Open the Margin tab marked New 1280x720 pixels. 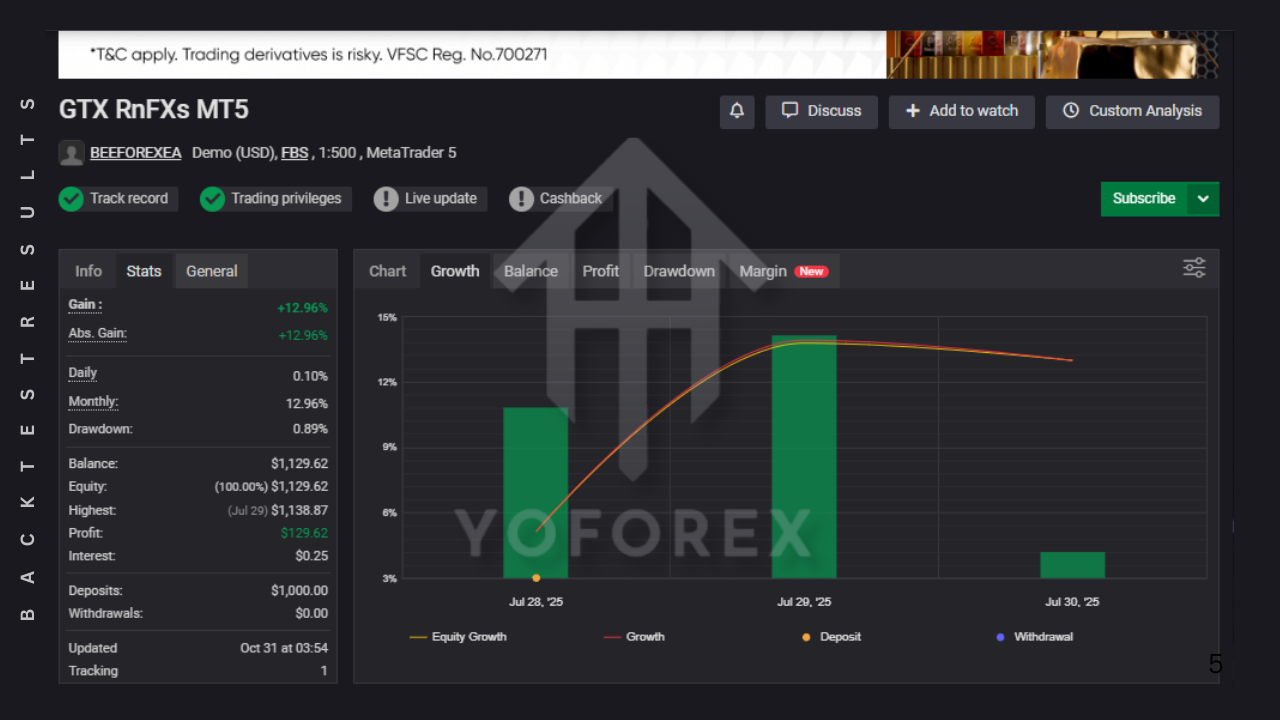click(x=763, y=271)
